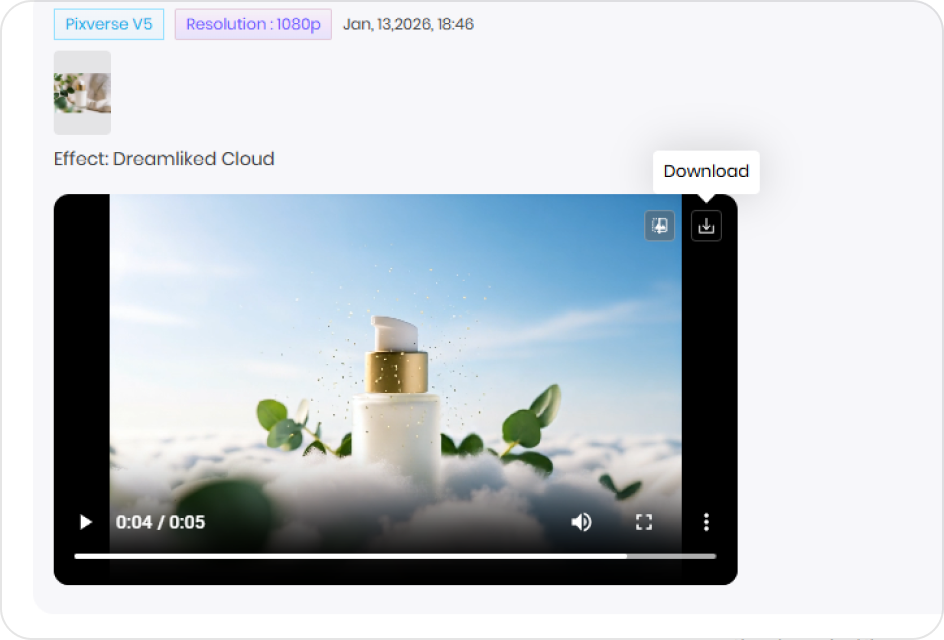Click the fullscreen icon in the player
The image size is (944, 640).
point(643,521)
